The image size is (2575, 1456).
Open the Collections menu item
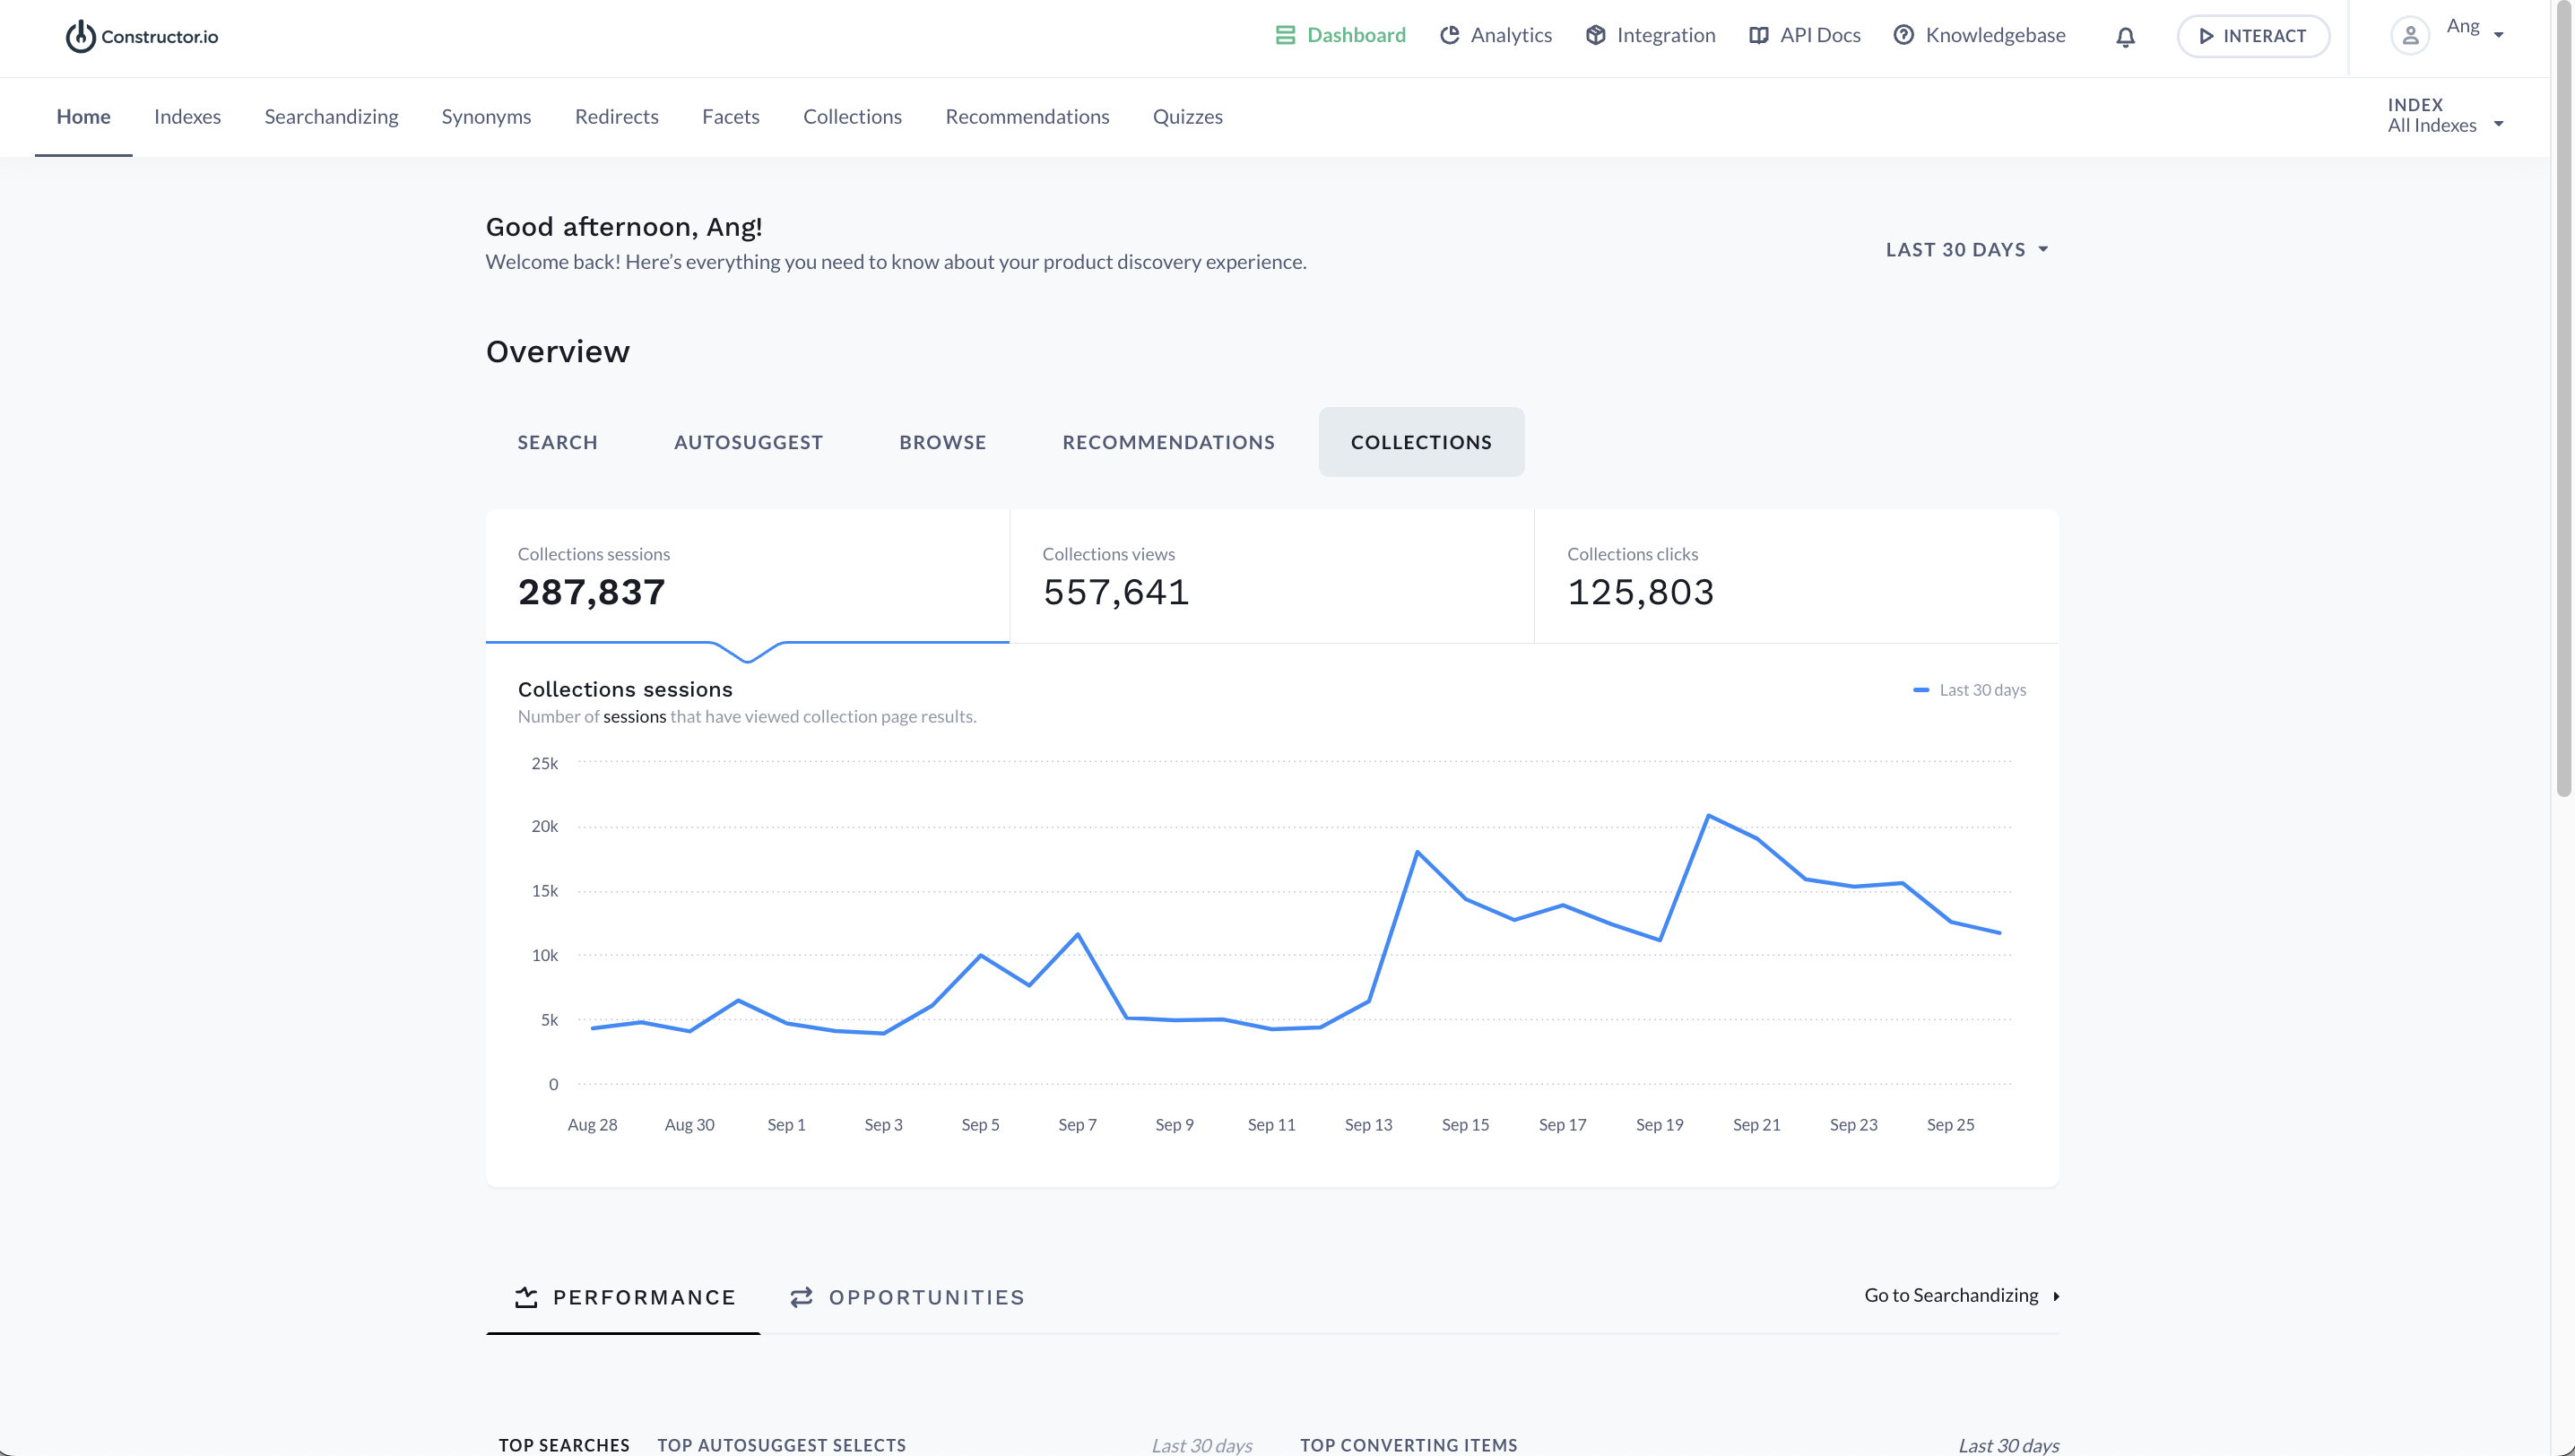pyautogui.click(x=853, y=115)
